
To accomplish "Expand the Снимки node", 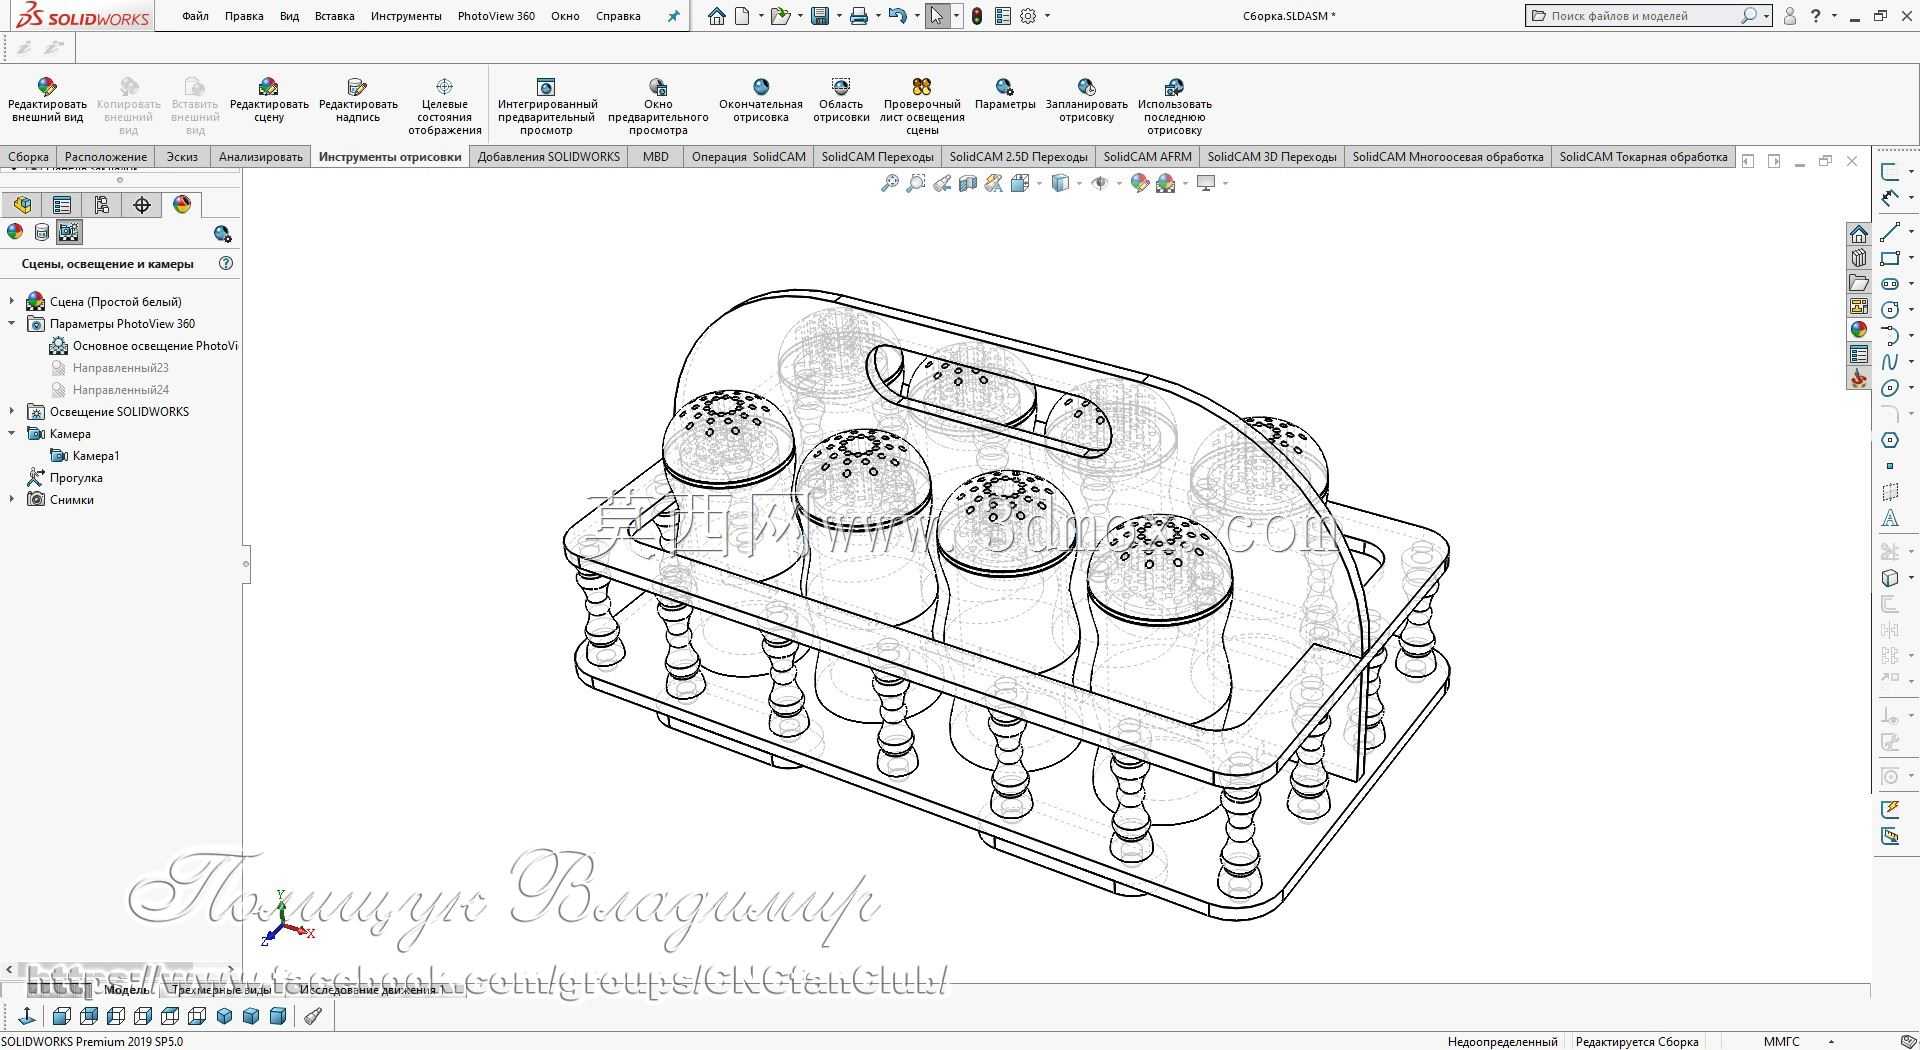I will coord(12,499).
